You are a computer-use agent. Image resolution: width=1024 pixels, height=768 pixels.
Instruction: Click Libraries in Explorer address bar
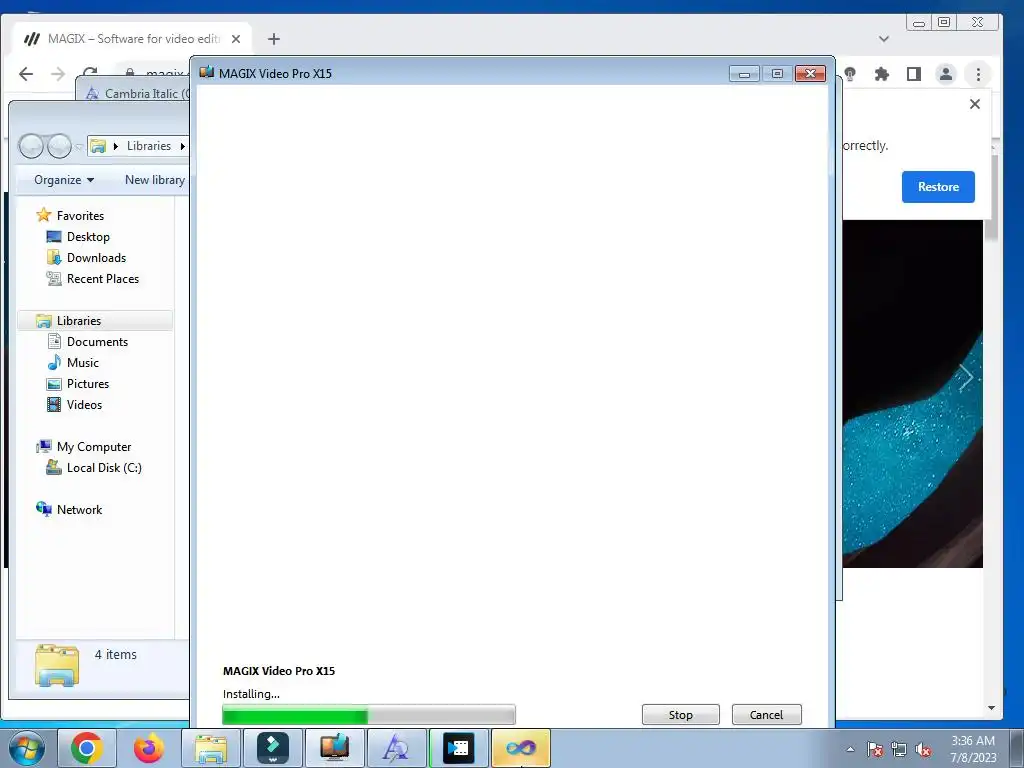click(x=149, y=146)
